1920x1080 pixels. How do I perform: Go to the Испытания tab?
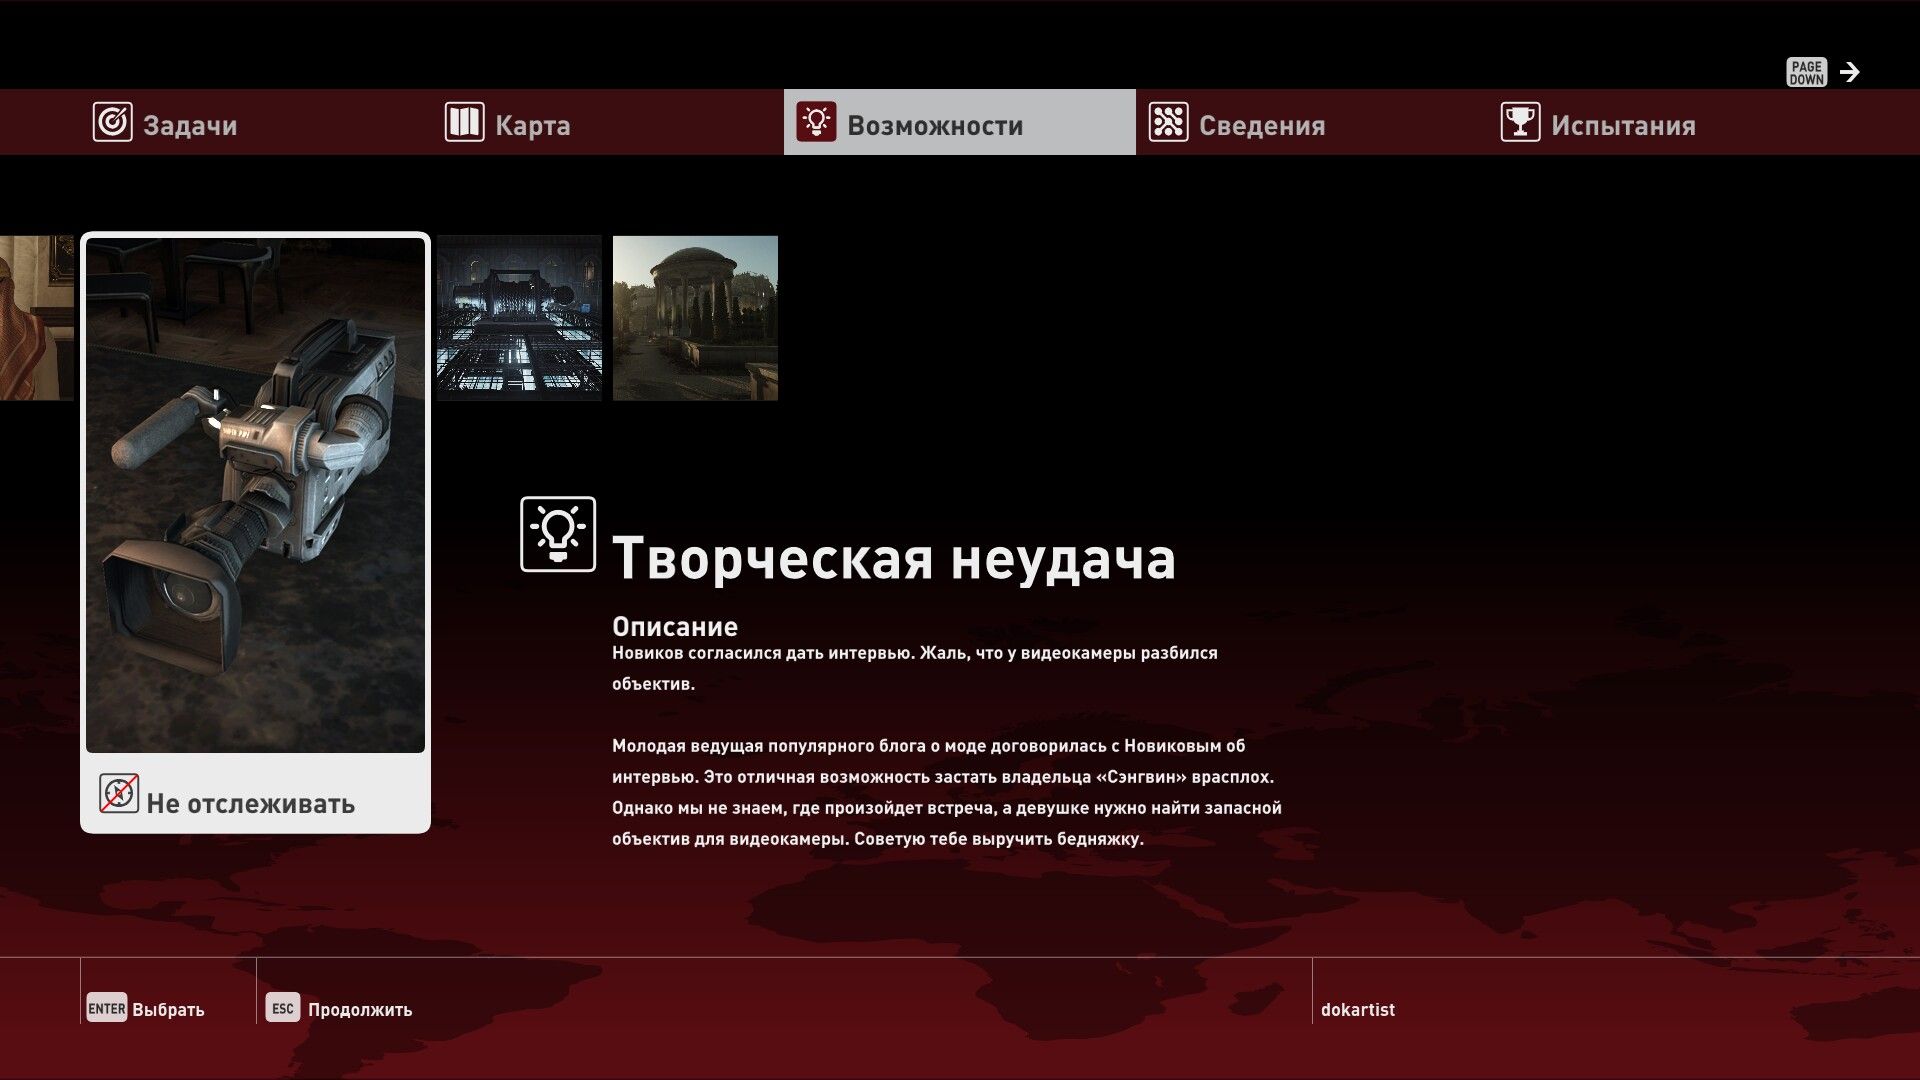click(x=1622, y=125)
